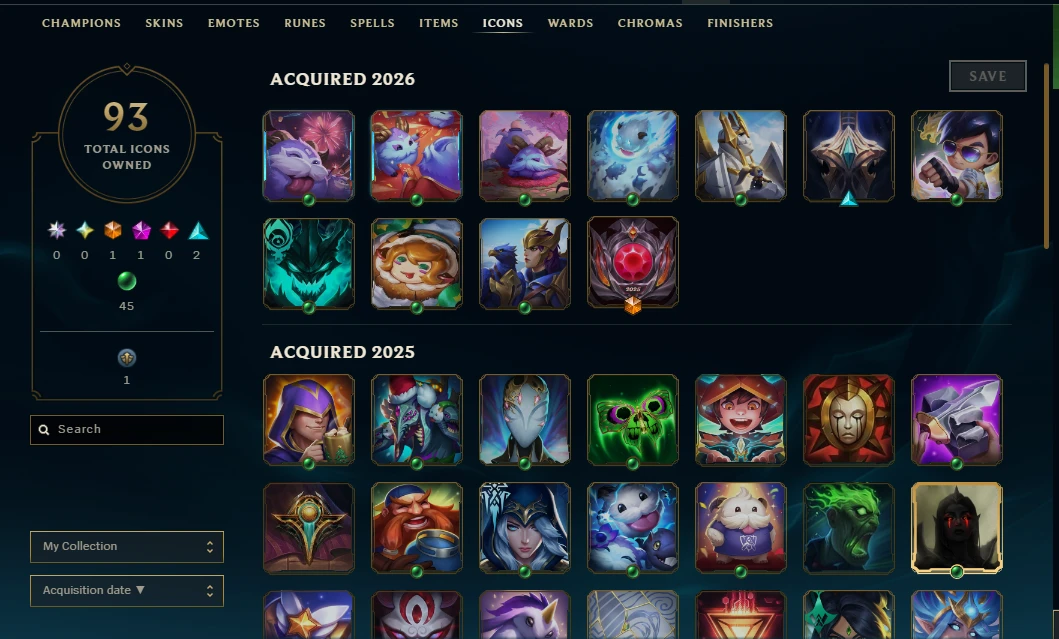Go to the Chromas tab

pos(650,23)
